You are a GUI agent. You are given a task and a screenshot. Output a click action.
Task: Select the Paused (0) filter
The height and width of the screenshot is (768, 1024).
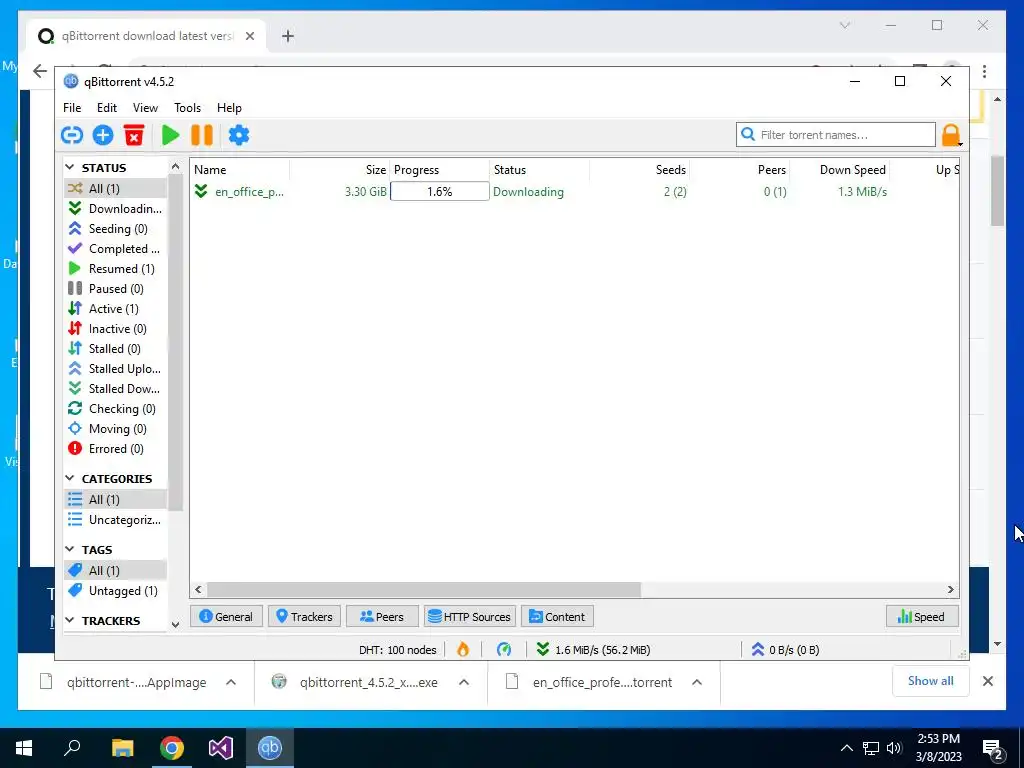pos(116,289)
